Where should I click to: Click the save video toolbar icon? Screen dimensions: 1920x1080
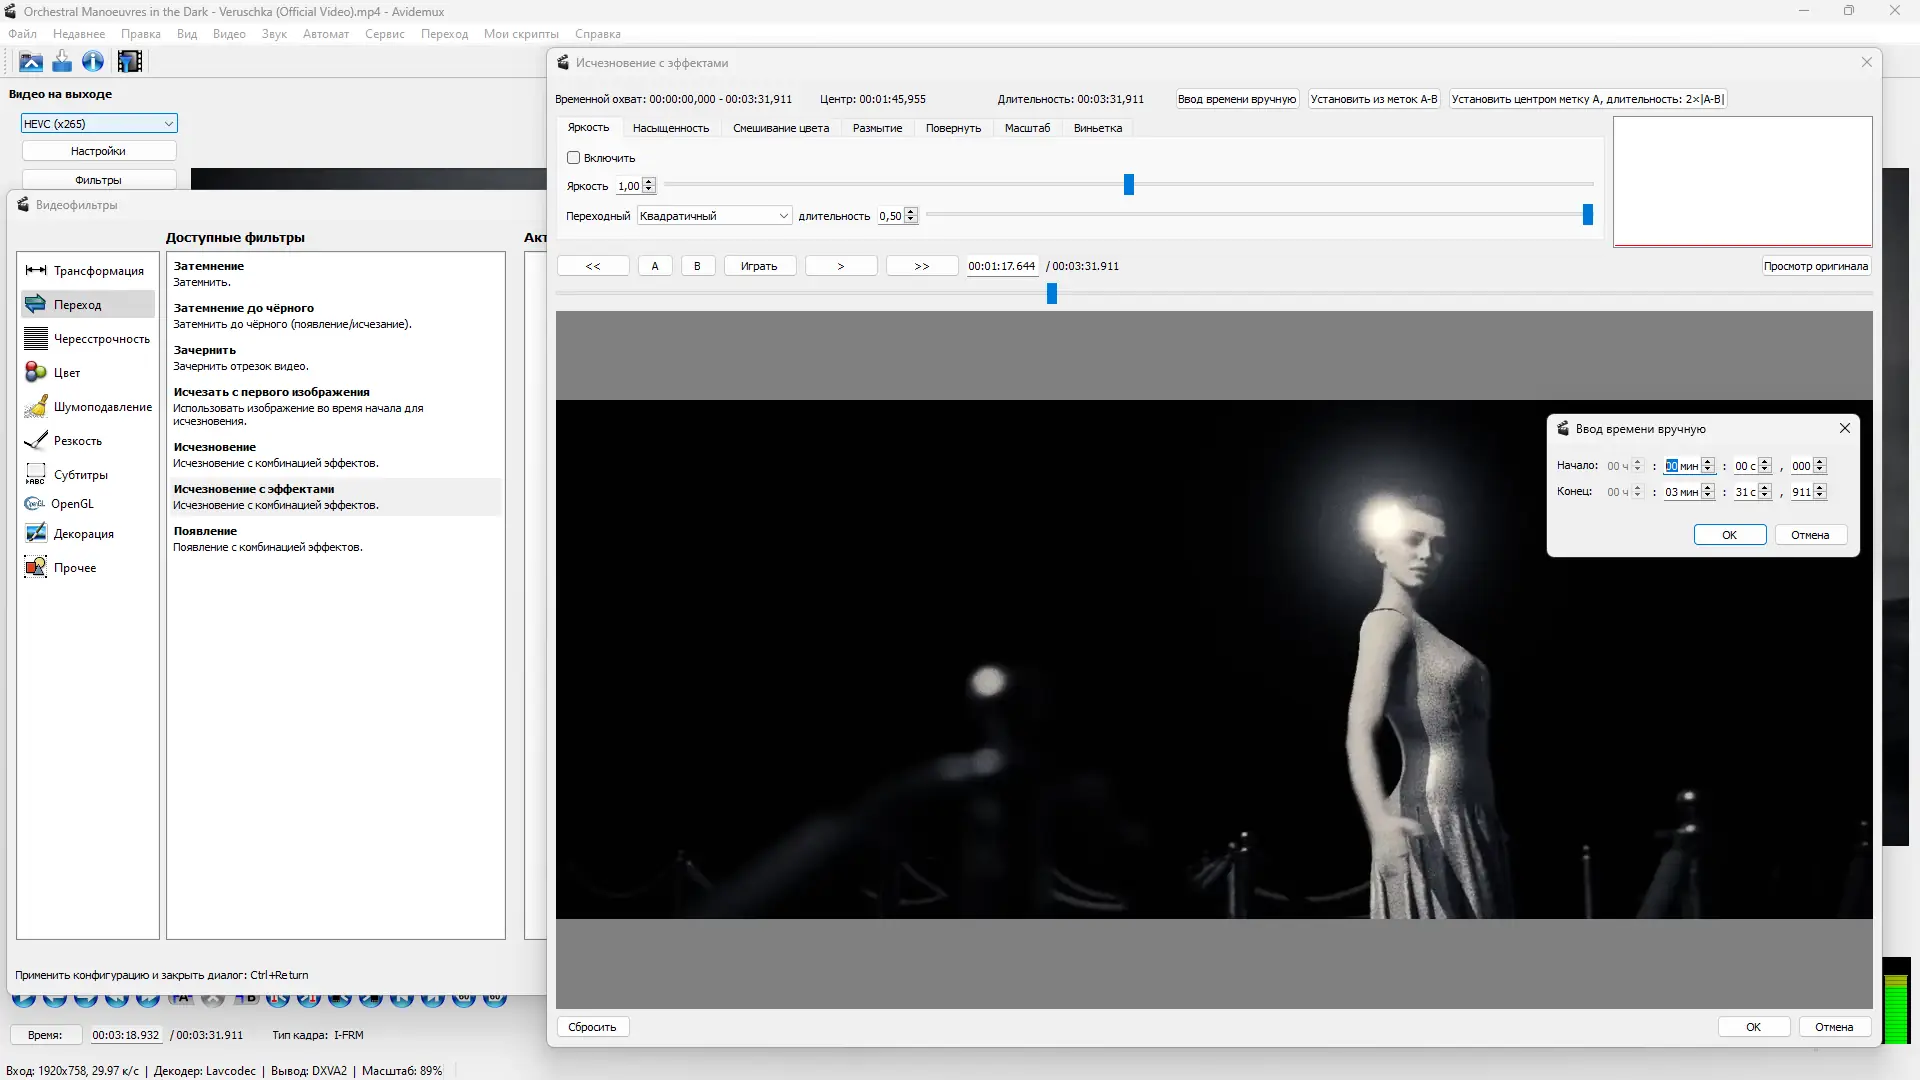pyautogui.click(x=62, y=62)
